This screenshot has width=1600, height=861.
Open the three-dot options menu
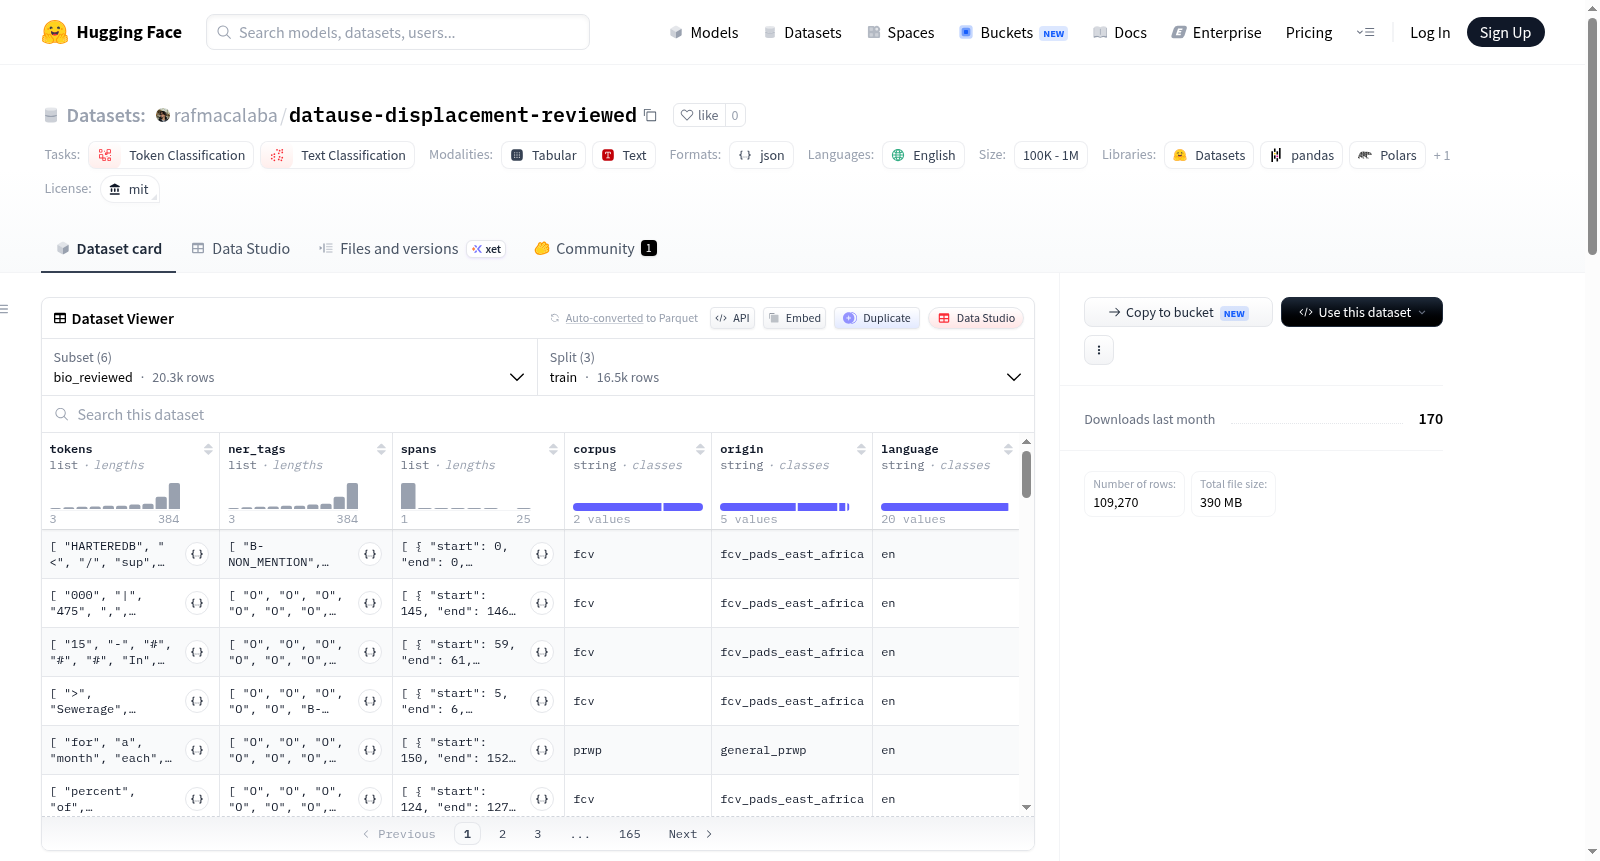pyautogui.click(x=1099, y=350)
